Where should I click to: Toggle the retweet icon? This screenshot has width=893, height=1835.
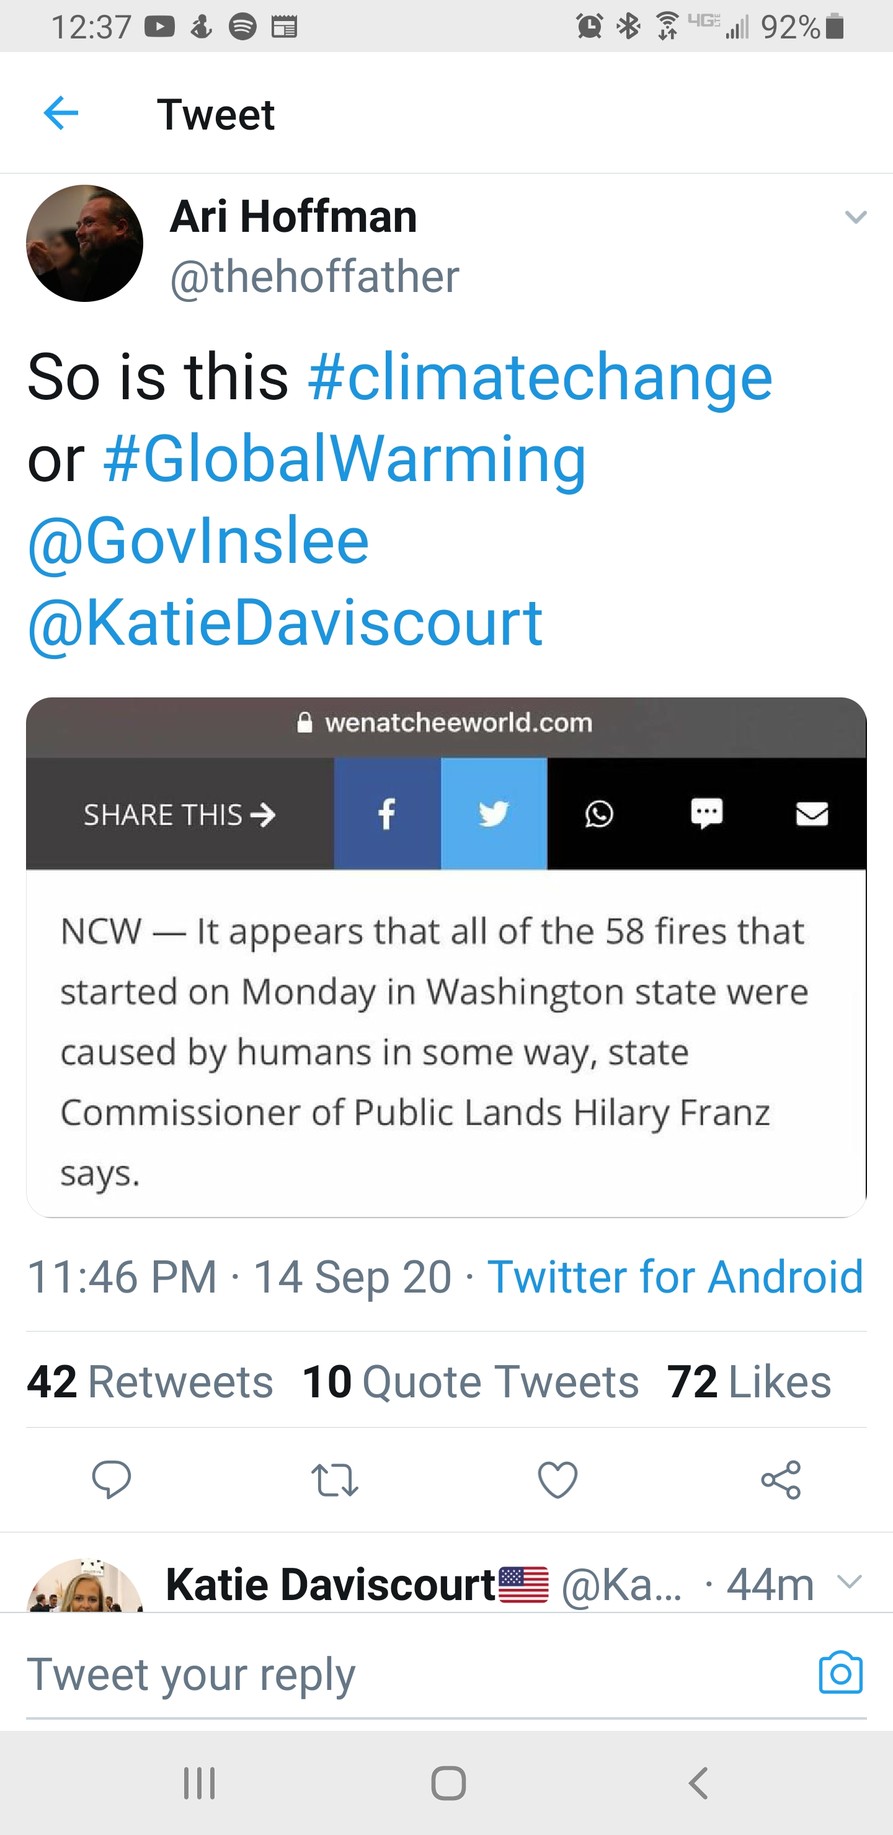point(335,1479)
